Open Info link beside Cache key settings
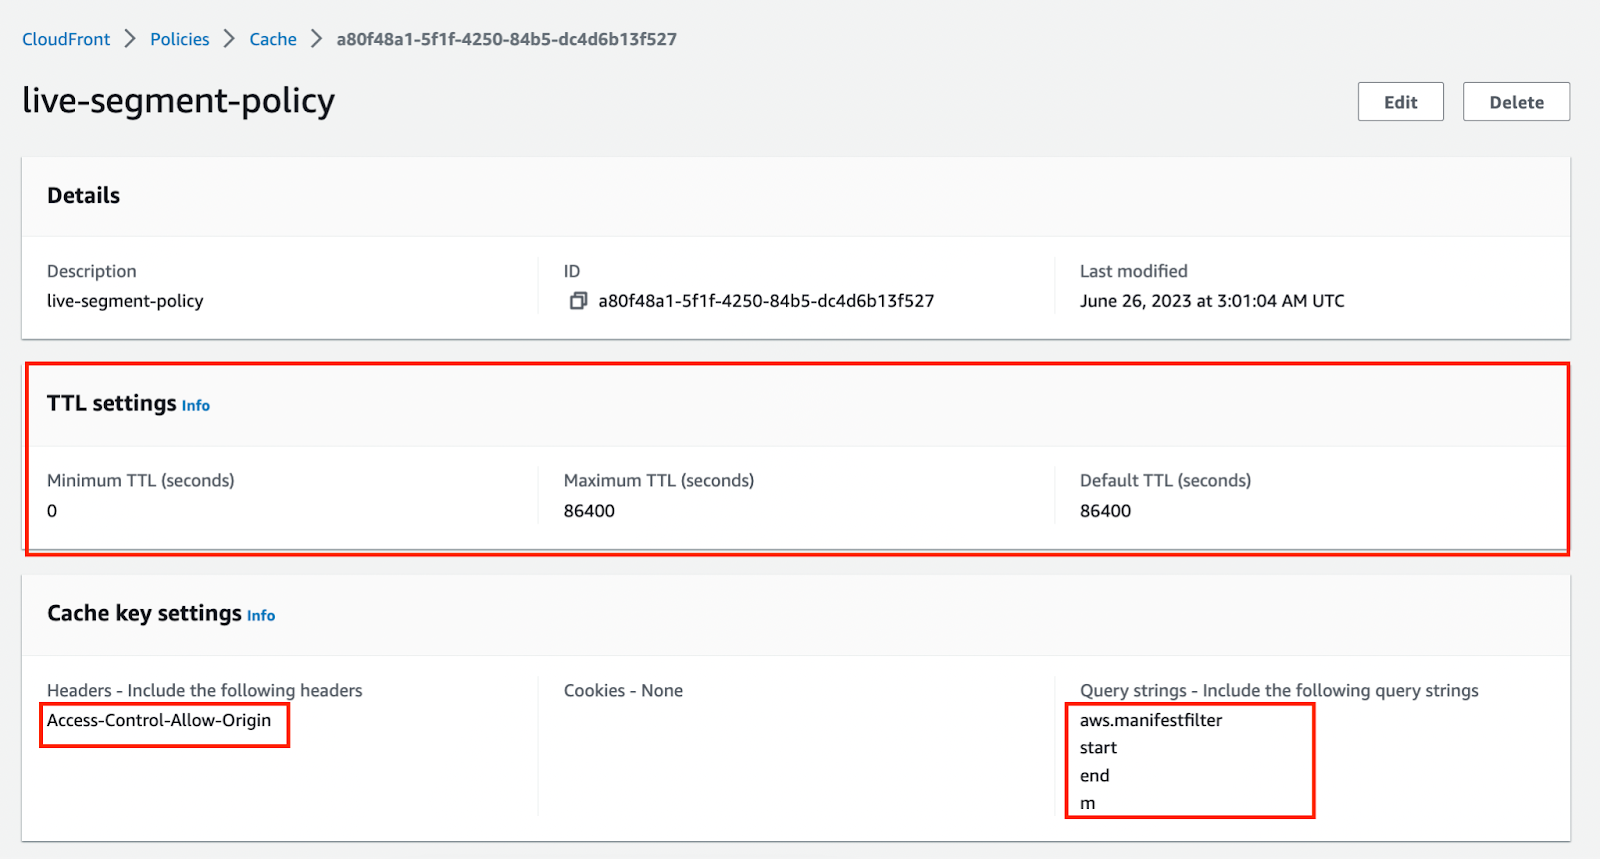Image resolution: width=1600 pixels, height=859 pixels. 261,616
